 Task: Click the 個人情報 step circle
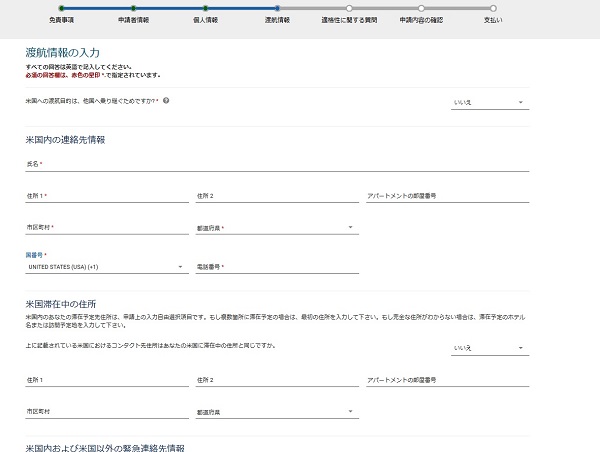(205, 8)
